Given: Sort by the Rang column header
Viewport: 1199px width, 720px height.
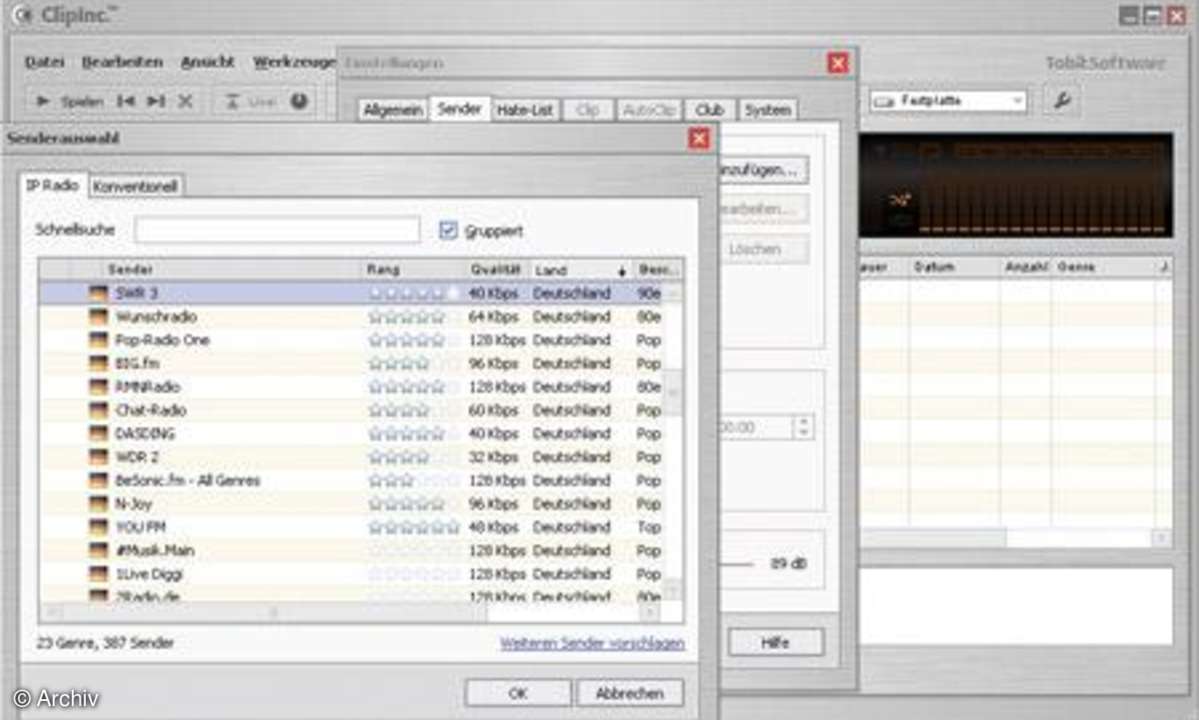Looking at the screenshot, I should pyautogui.click(x=414, y=270).
